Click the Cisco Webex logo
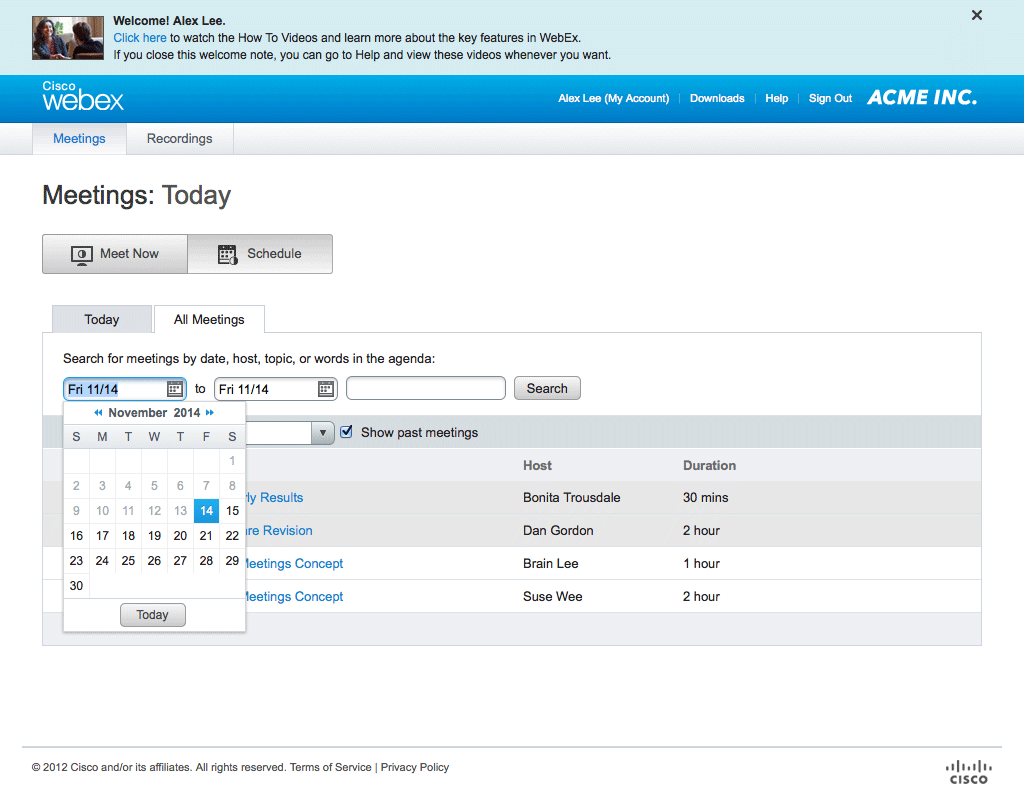 tap(83, 97)
